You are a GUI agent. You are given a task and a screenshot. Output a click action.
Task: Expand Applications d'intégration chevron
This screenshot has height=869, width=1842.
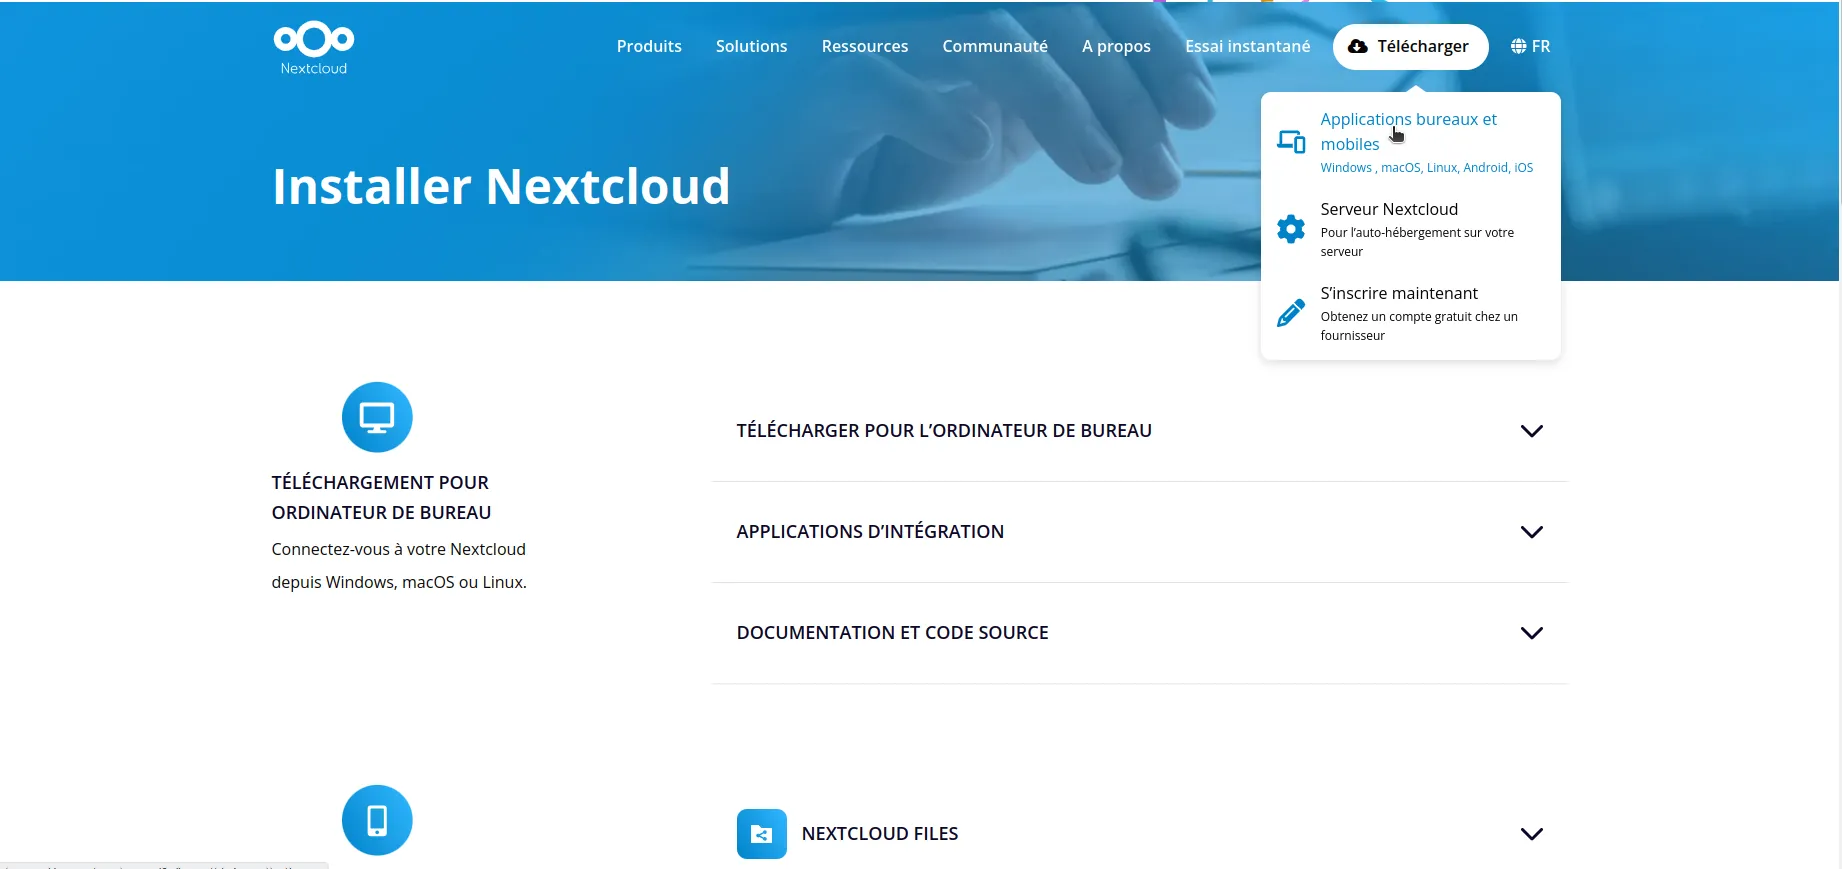click(1531, 532)
